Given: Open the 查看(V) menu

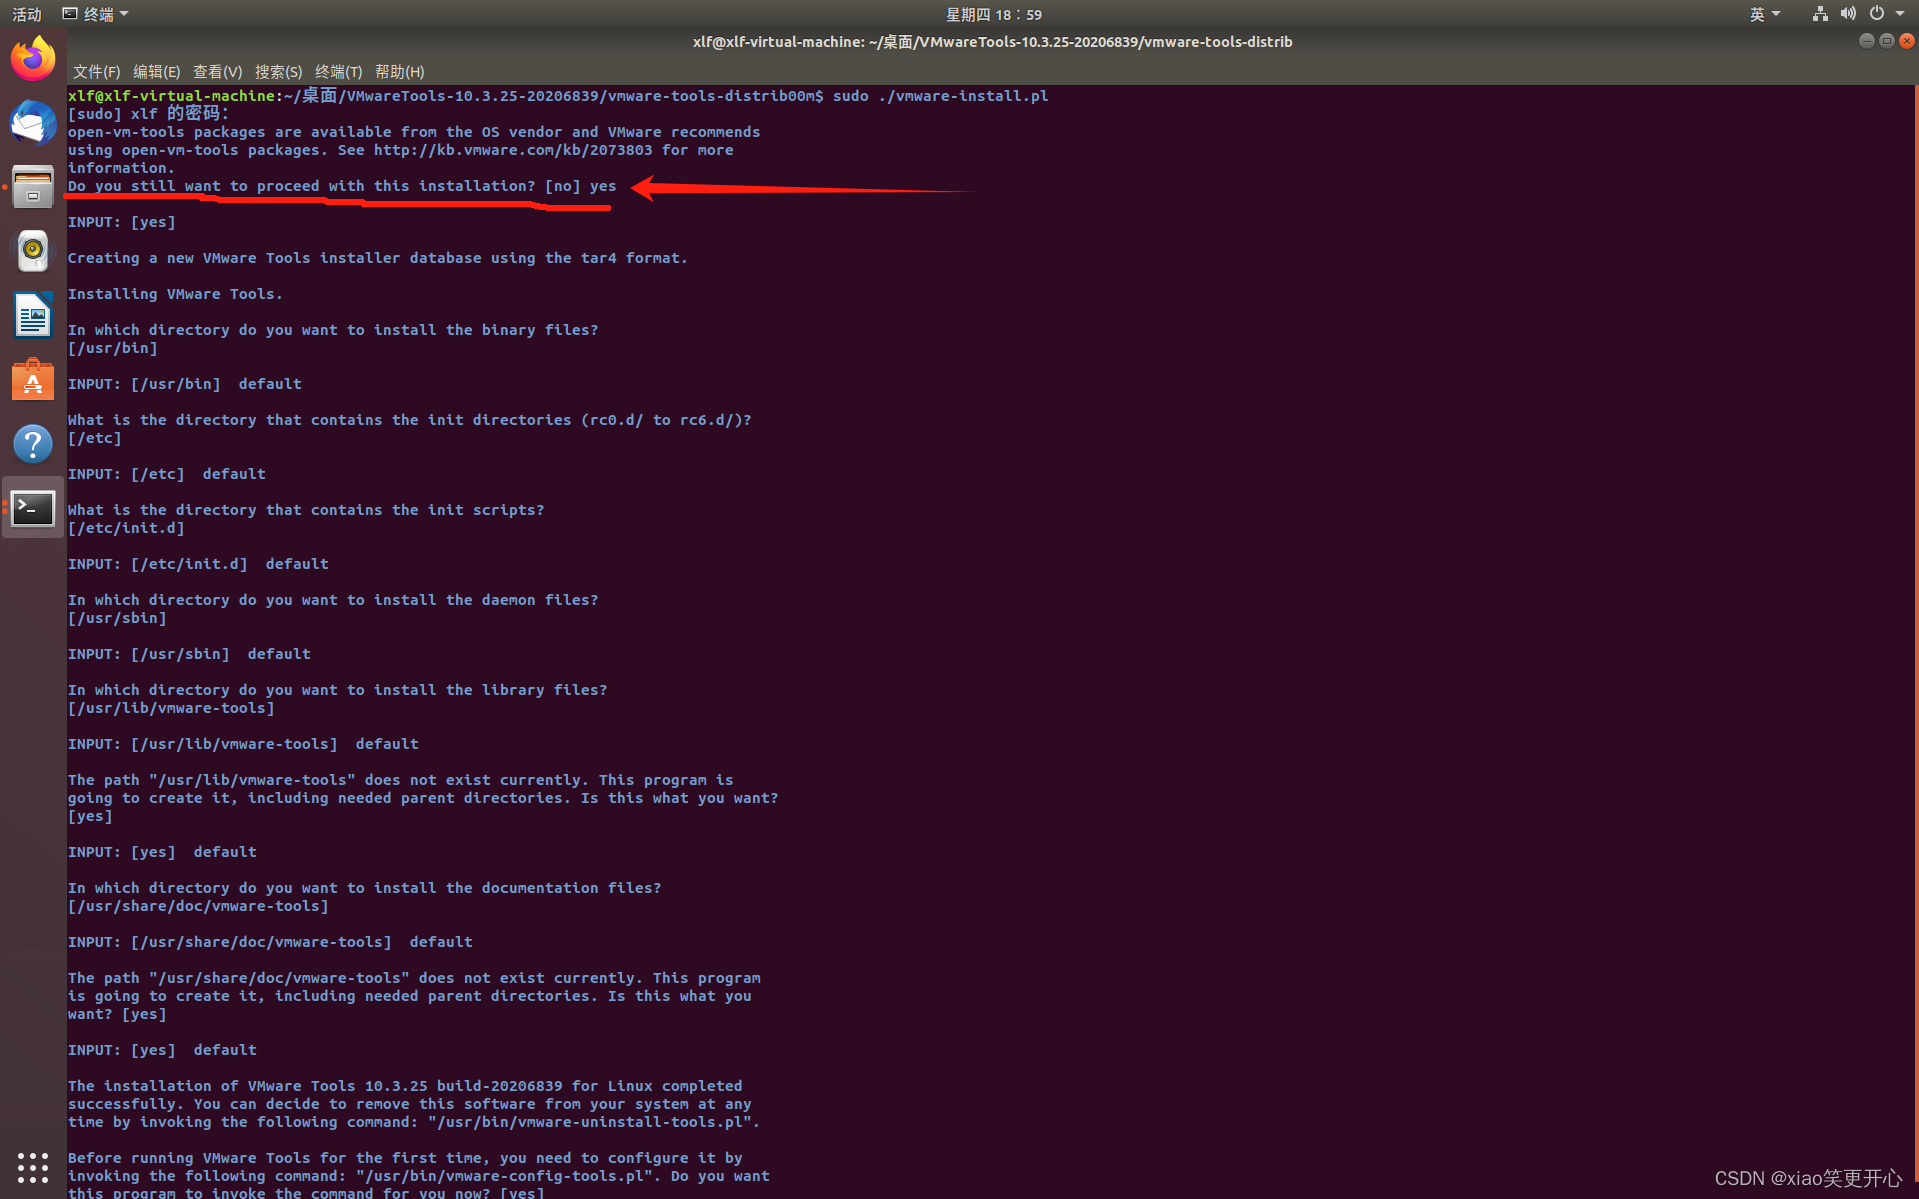Looking at the screenshot, I should click(x=217, y=72).
